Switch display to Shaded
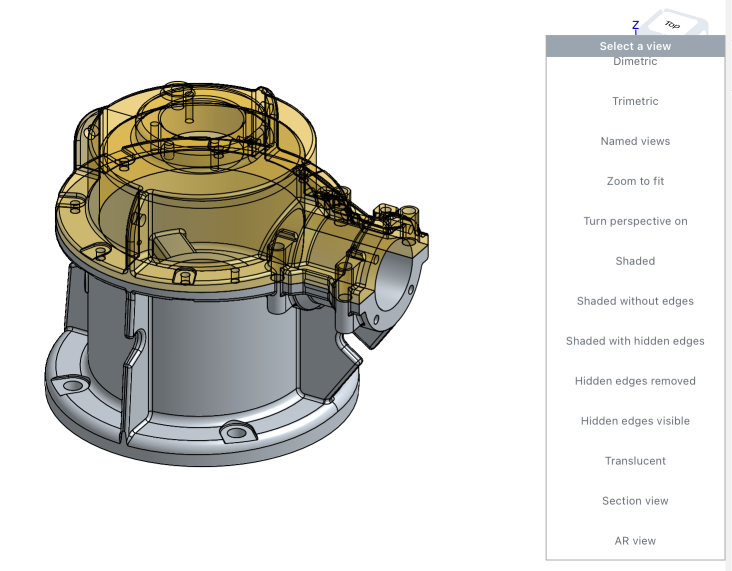Screen dimensions: 732x571 [x=635, y=261]
